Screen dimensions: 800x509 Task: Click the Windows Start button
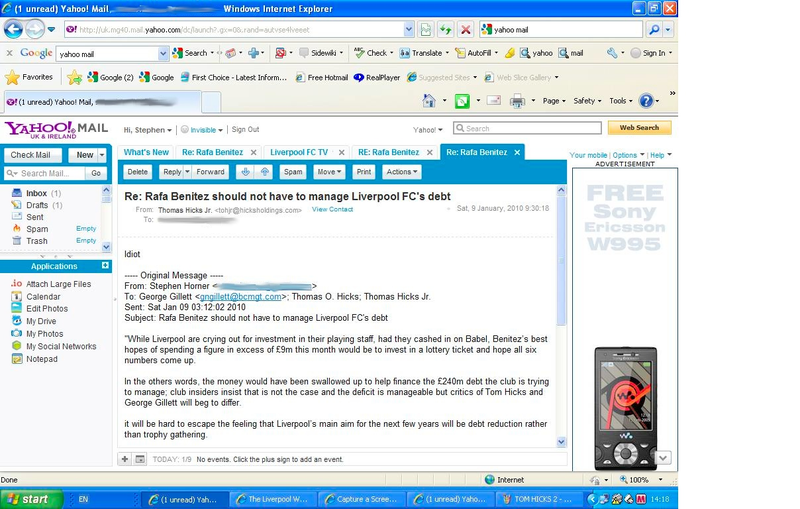point(31,499)
